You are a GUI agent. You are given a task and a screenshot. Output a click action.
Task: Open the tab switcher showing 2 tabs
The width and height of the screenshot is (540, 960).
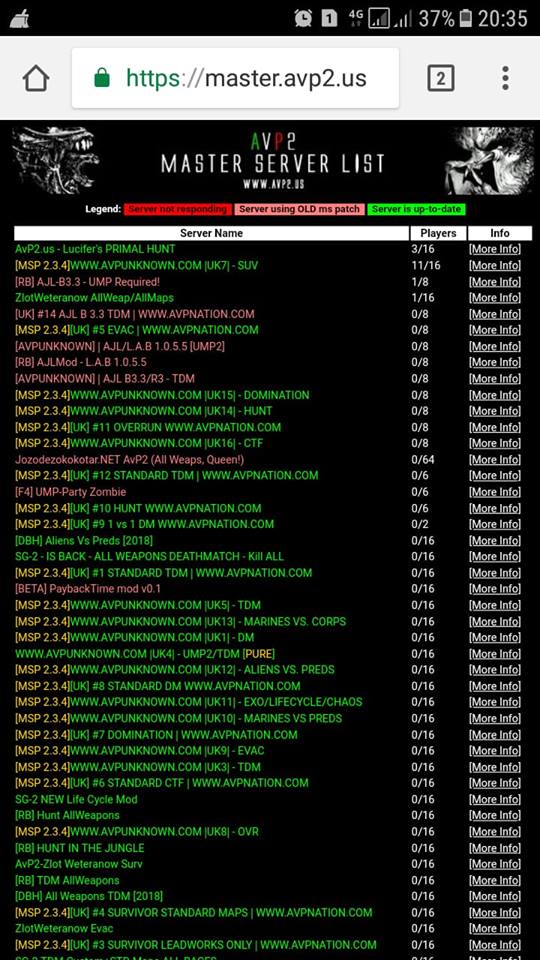coord(440,78)
